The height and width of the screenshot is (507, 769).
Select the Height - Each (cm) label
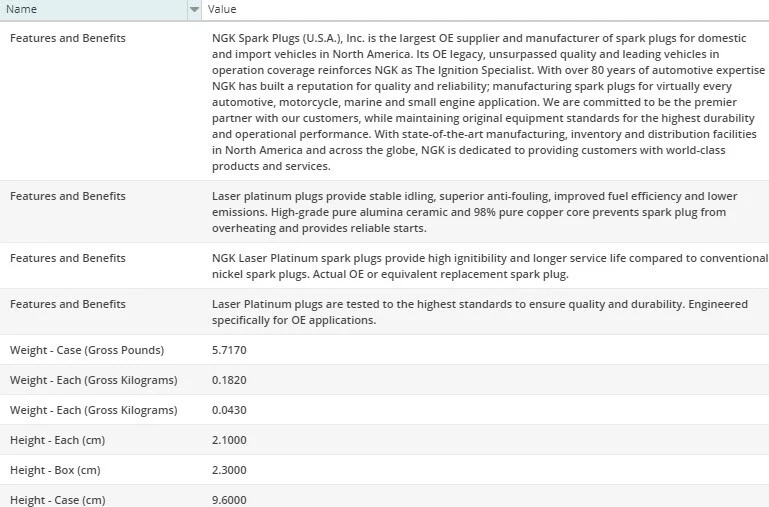64,440
